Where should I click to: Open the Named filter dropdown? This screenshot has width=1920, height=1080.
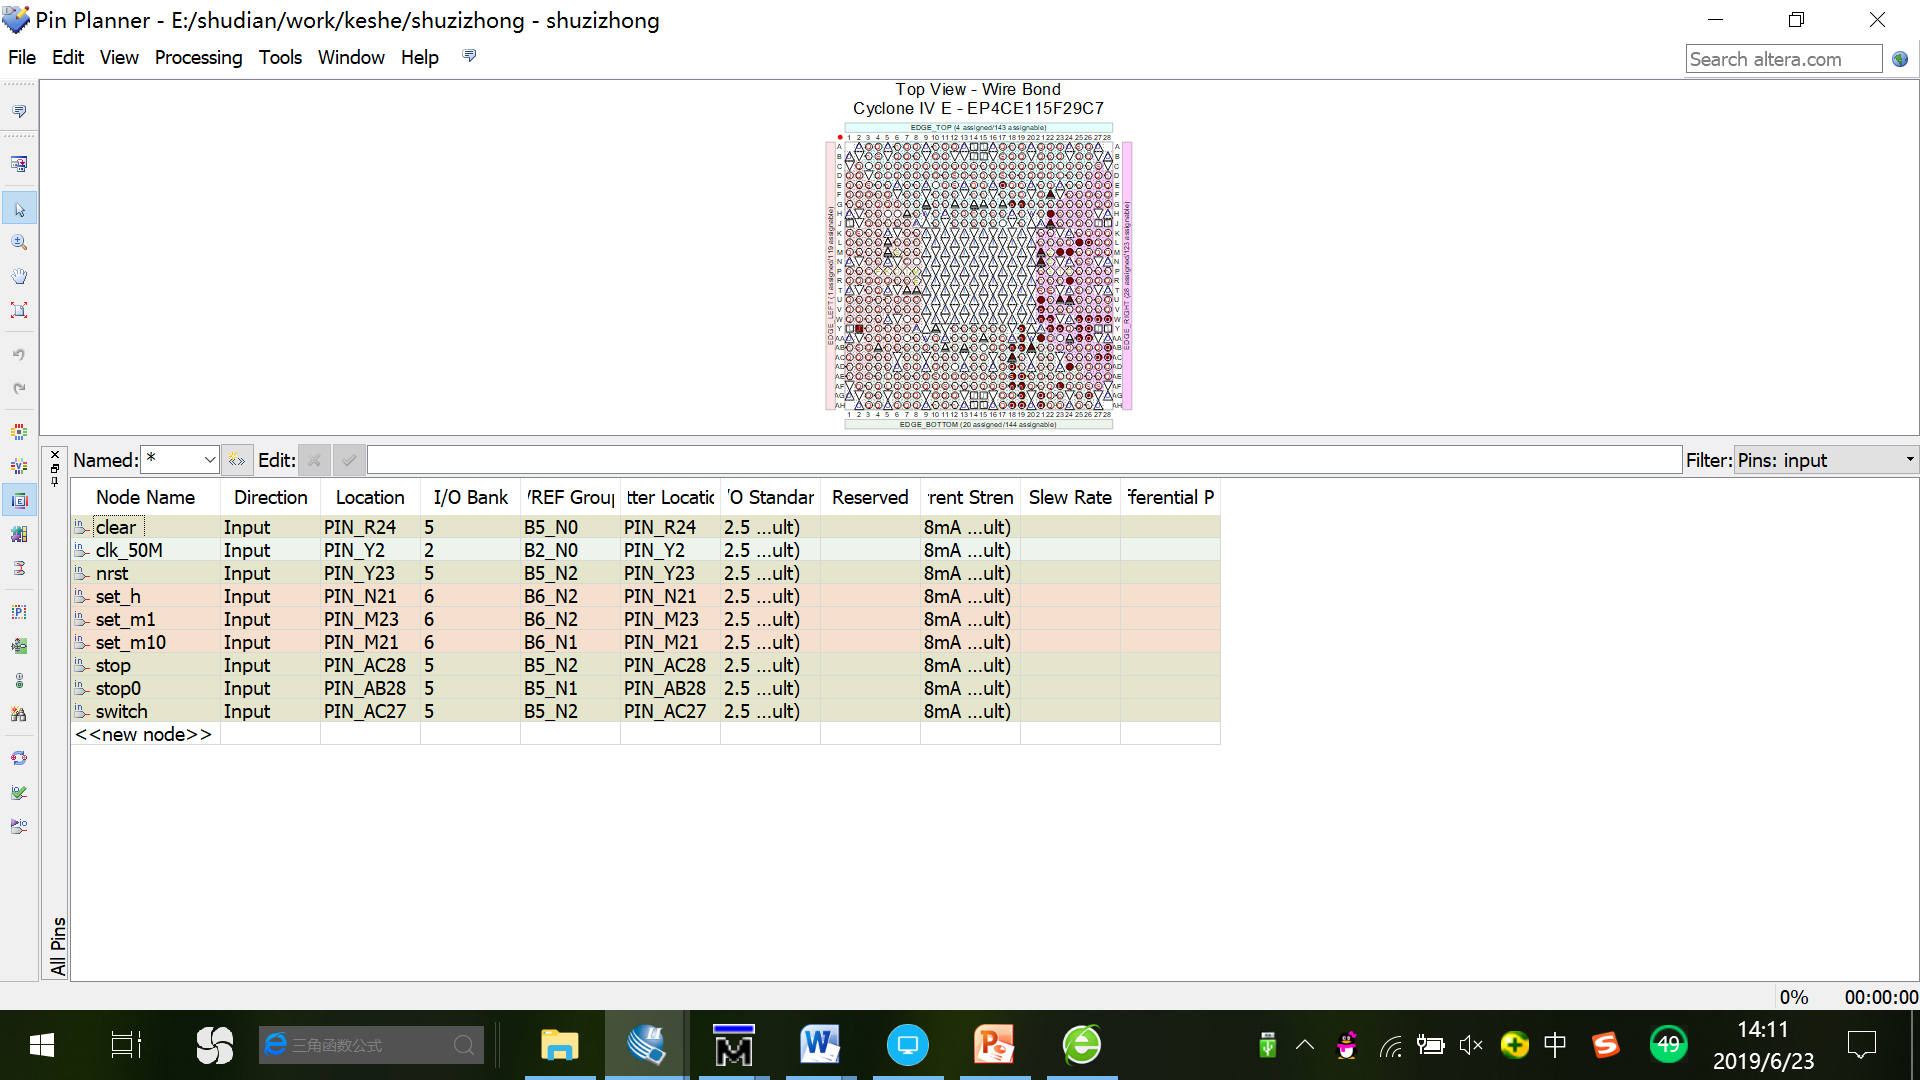tap(209, 460)
